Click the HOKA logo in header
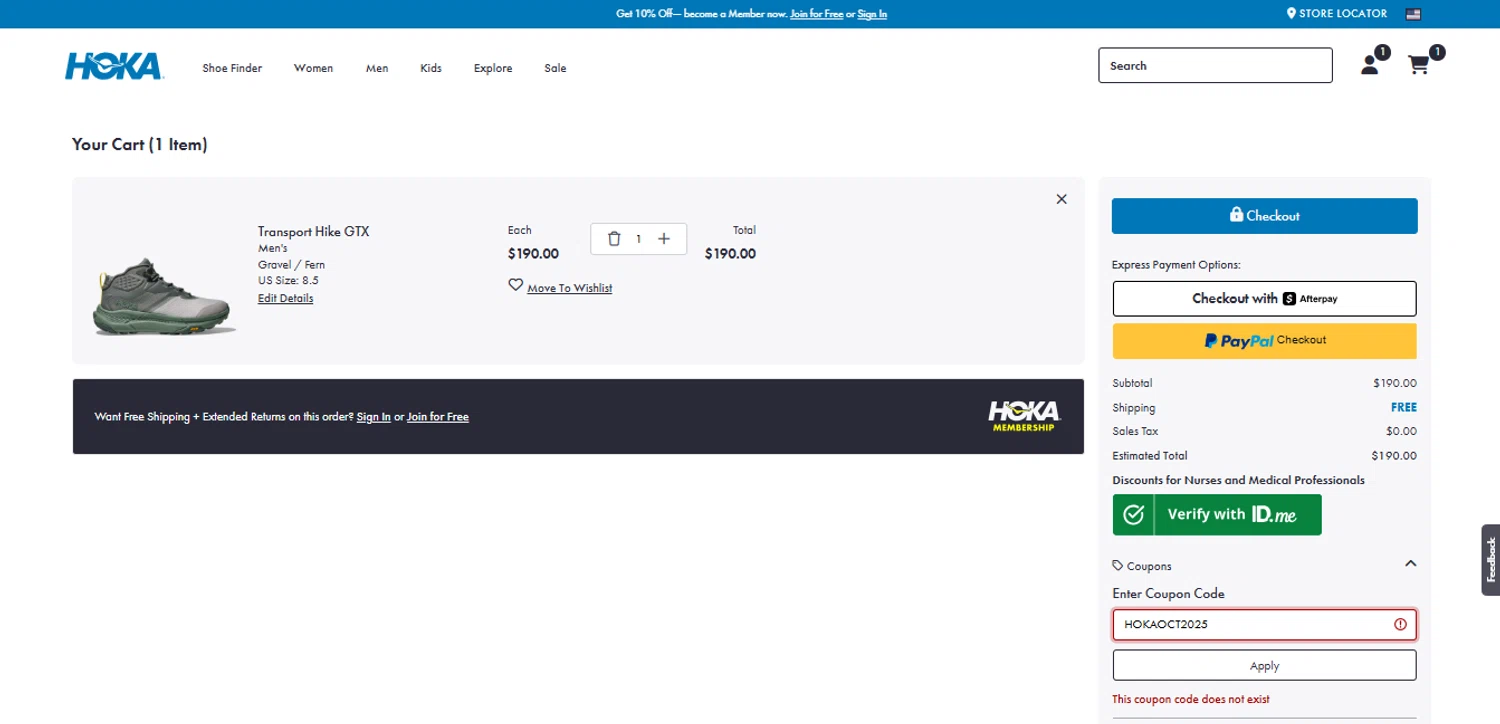 pyautogui.click(x=113, y=66)
